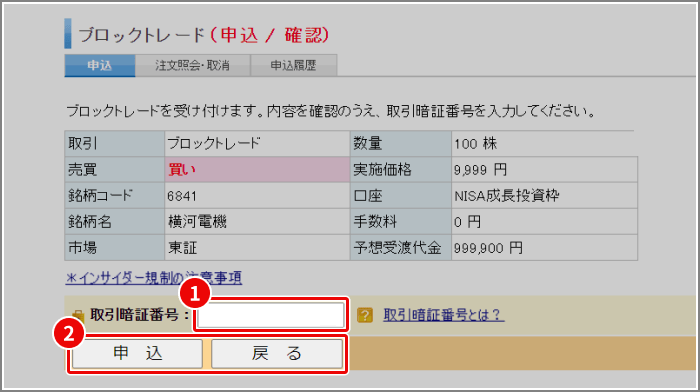The height and width of the screenshot is (392, 700).
Task: Switch to the 注文照会・取消 tab
Action: 192,66
